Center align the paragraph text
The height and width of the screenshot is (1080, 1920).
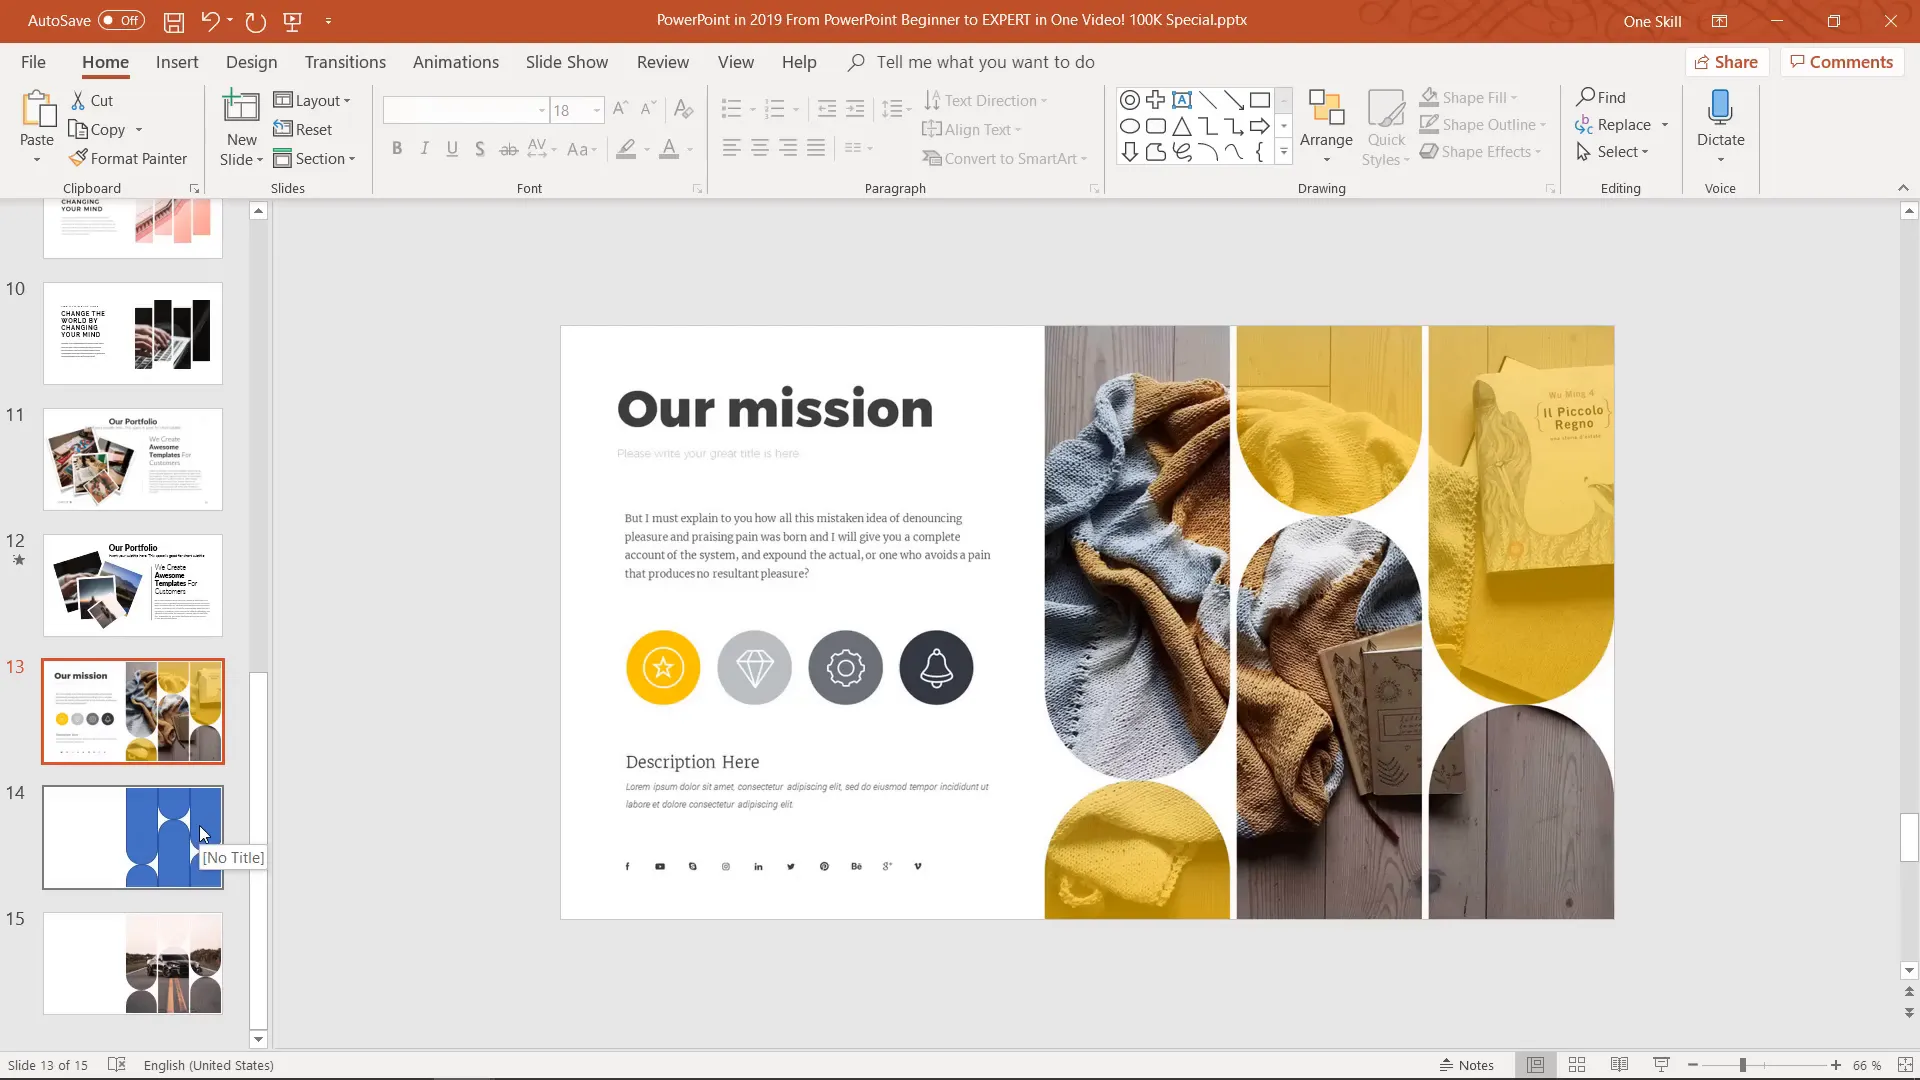tap(760, 148)
